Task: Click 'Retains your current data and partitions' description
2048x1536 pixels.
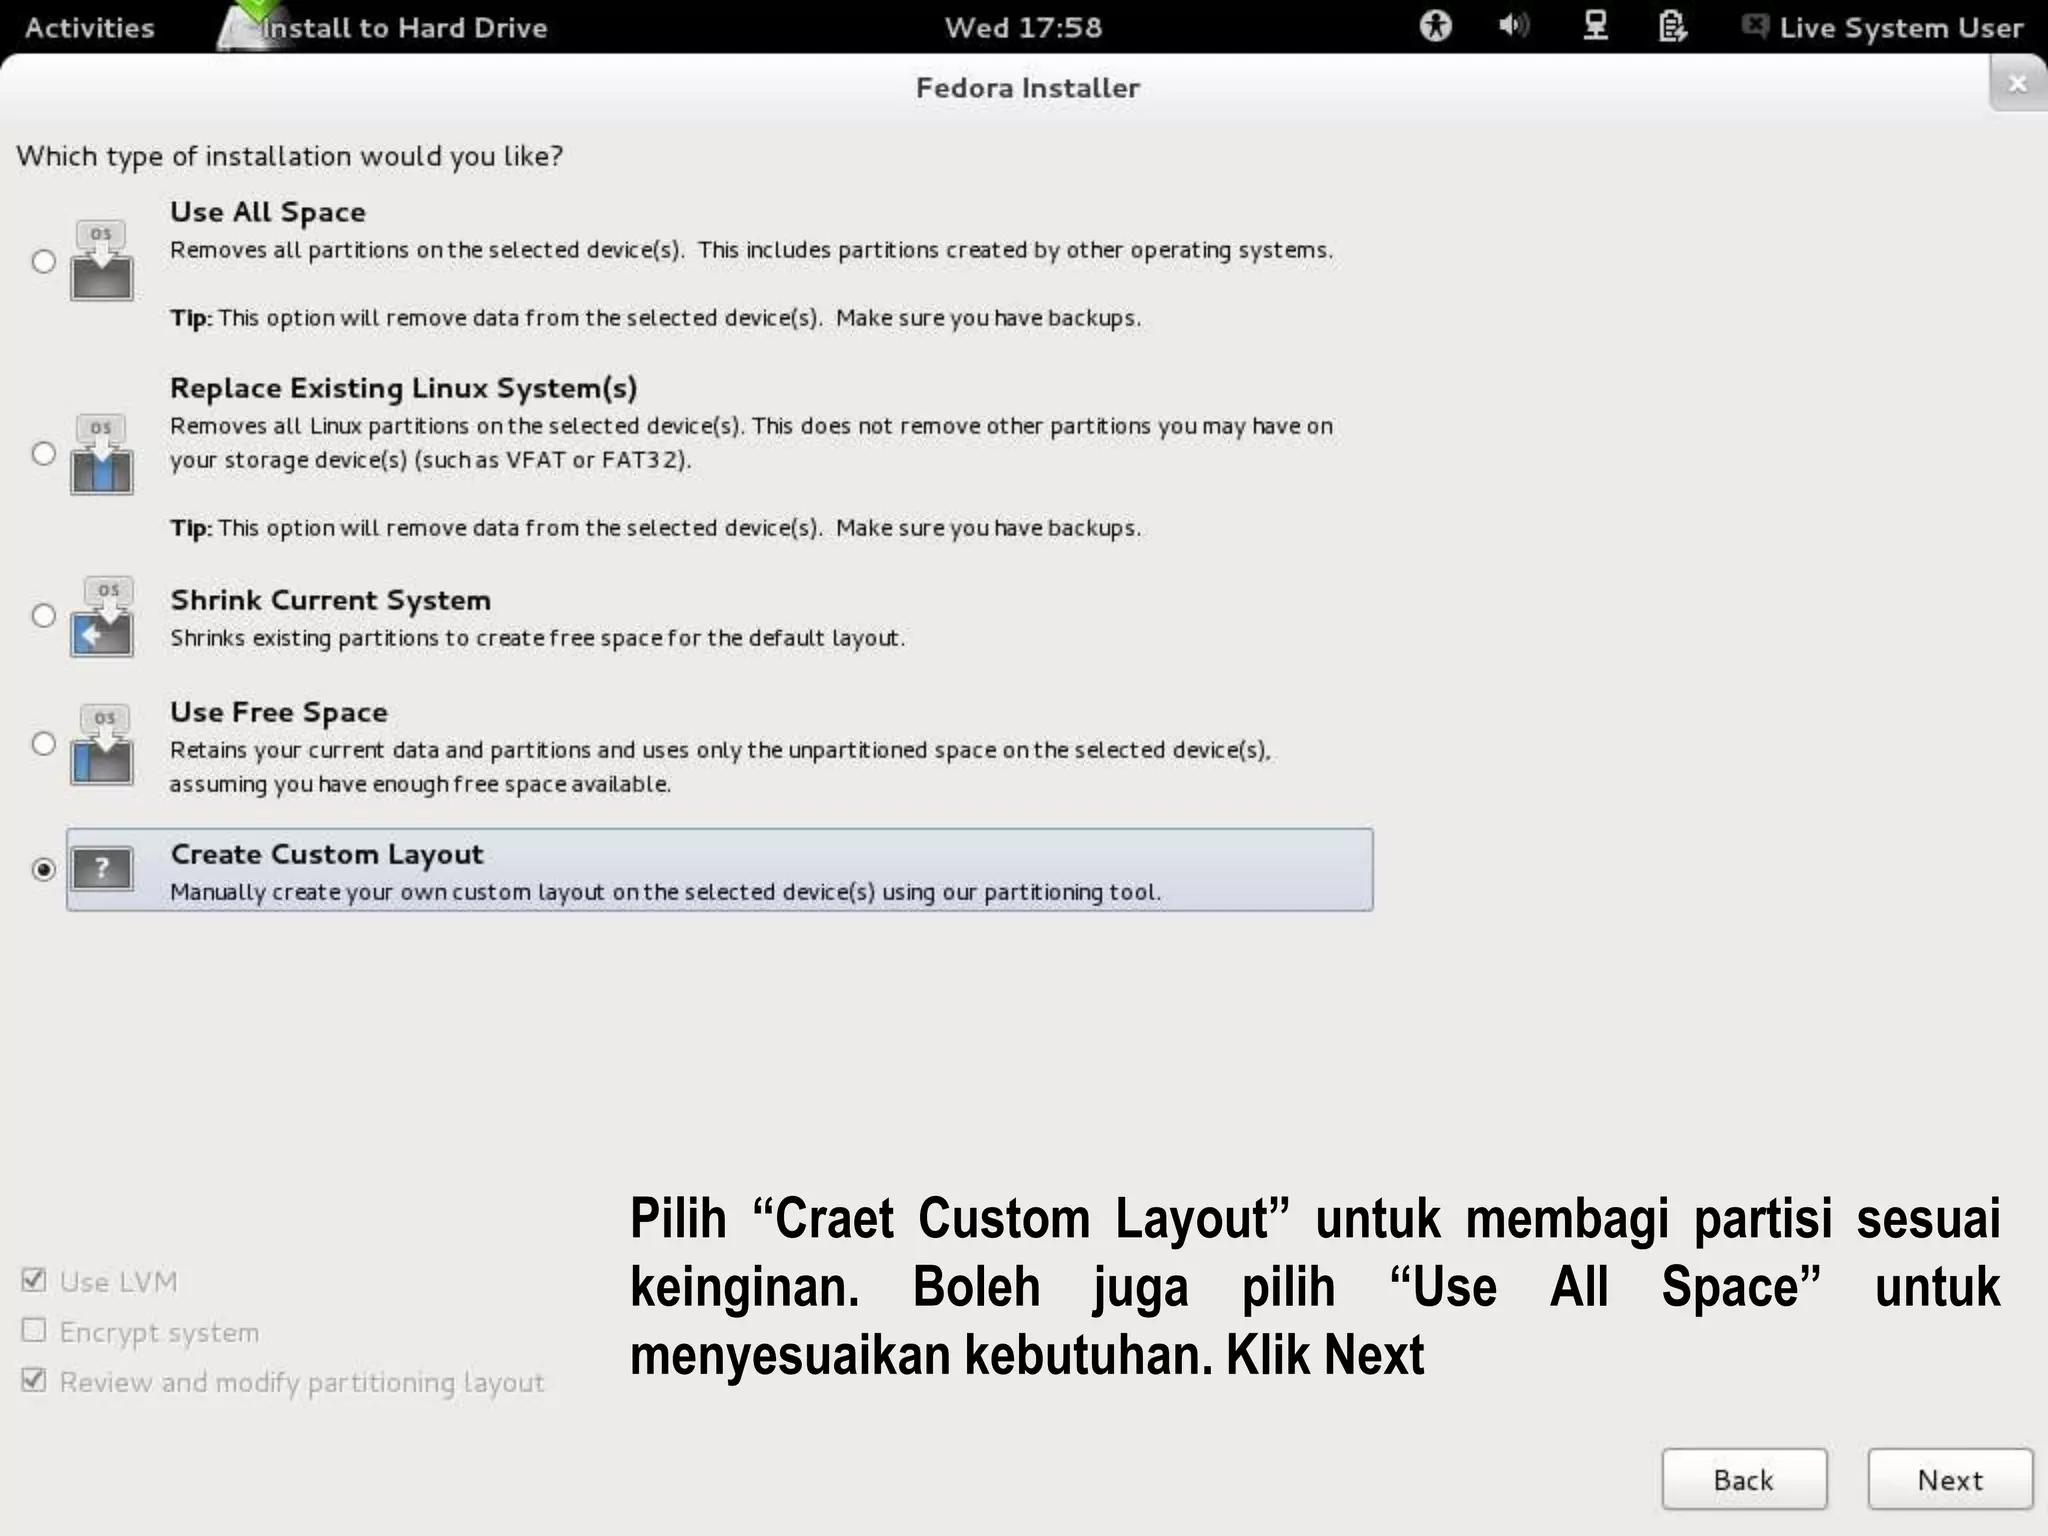Action: [x=720, y=767]
